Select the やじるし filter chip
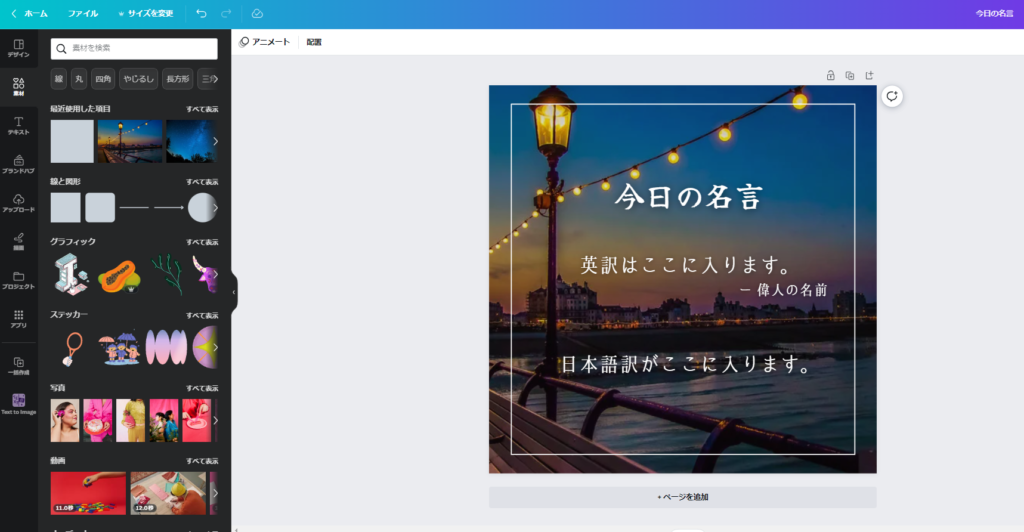Screen dimensions: 1024x532 [x=138, y=78]
